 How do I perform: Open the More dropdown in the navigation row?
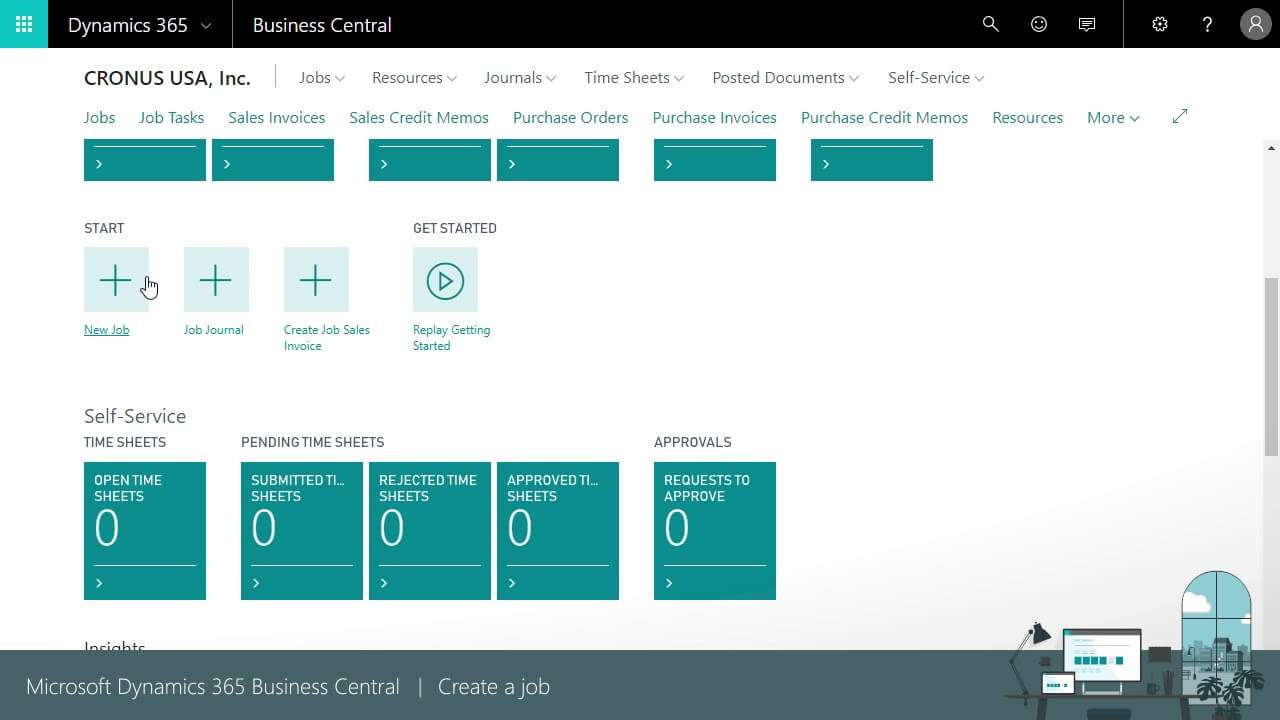tap(1112, 117)
